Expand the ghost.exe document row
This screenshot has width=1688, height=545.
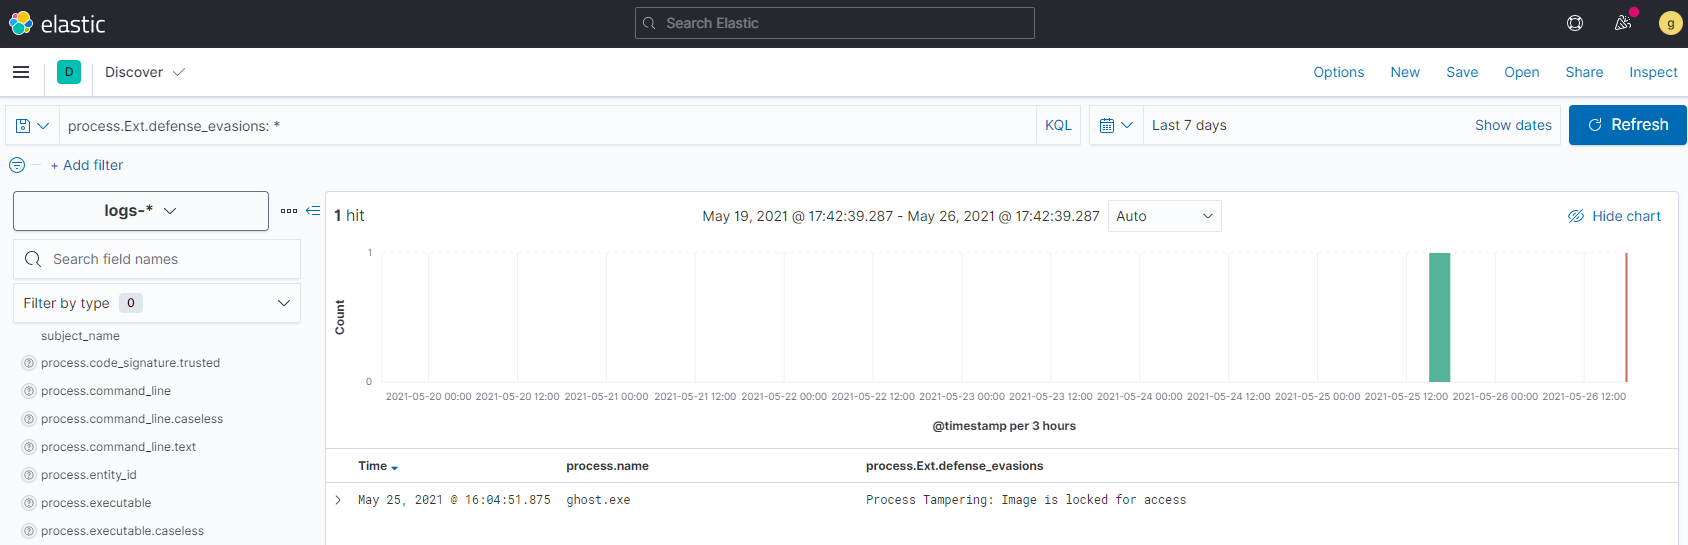click(338, 500)
